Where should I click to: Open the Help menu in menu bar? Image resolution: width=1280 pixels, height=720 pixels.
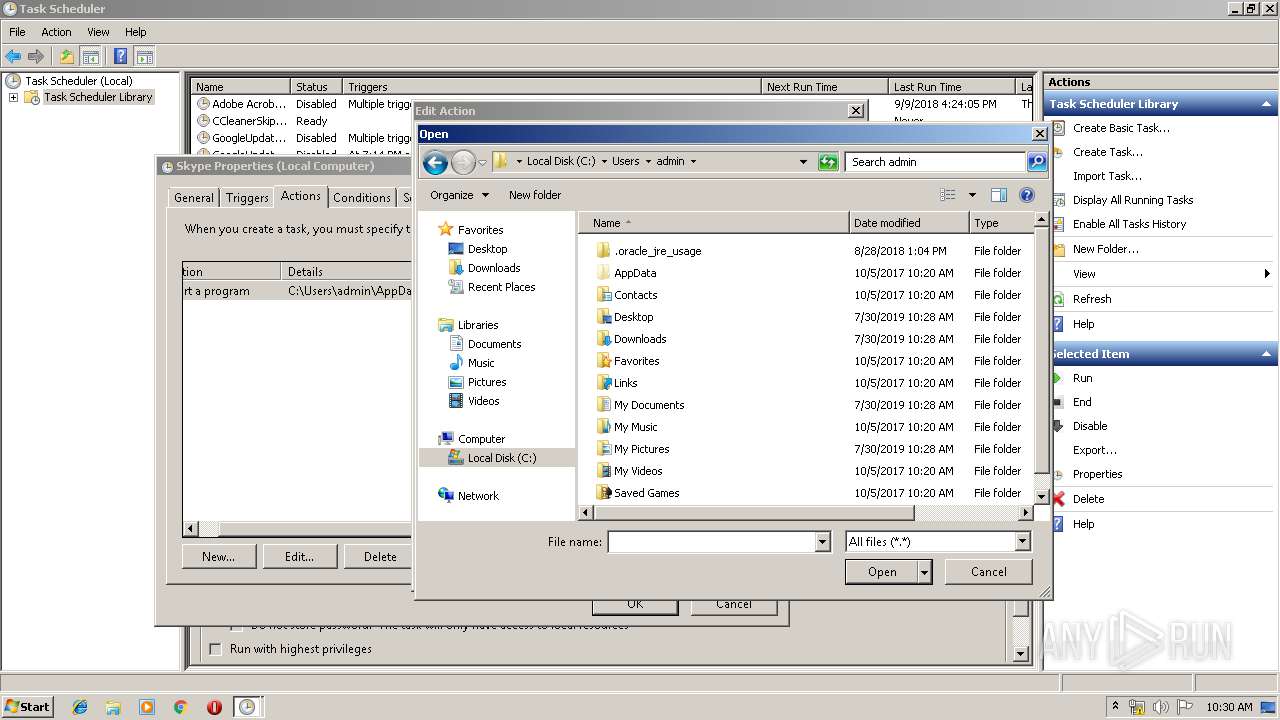pos(135,32)
